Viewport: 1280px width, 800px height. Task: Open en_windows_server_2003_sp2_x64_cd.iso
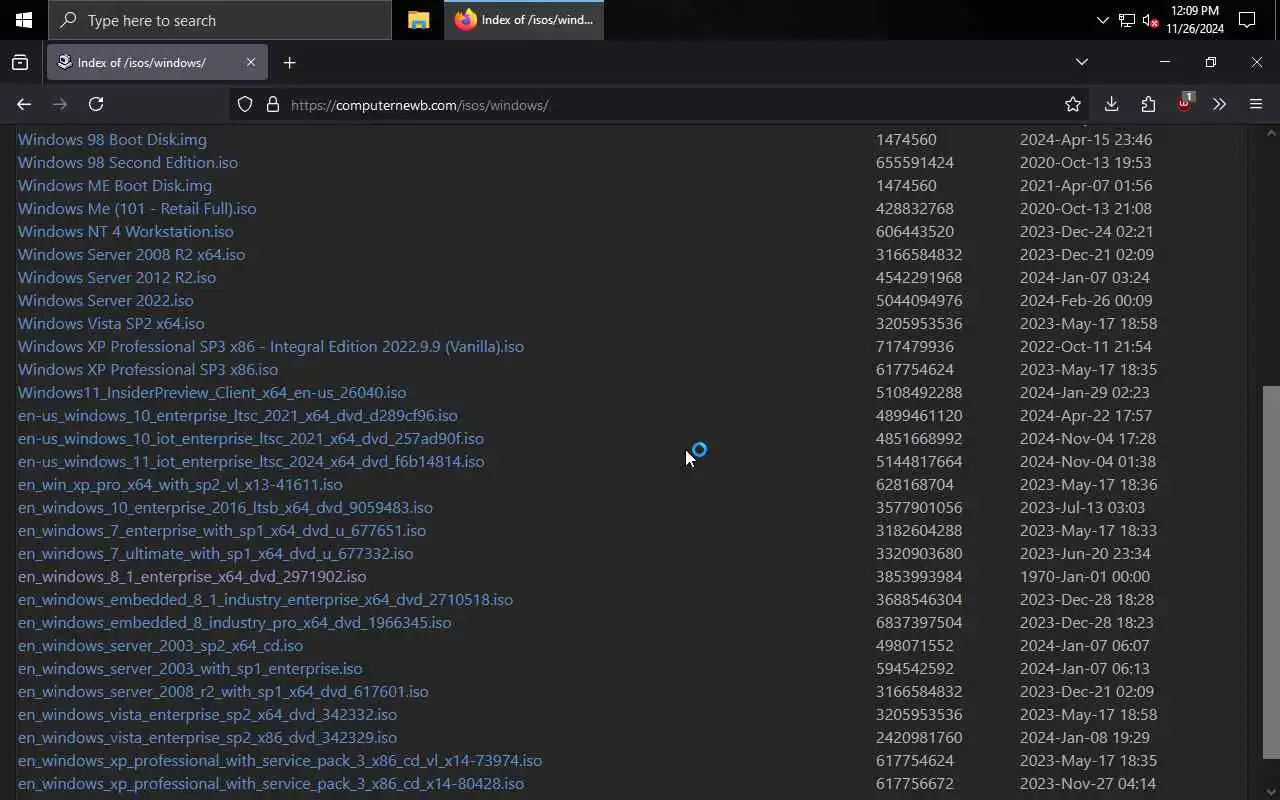(160, 646)
